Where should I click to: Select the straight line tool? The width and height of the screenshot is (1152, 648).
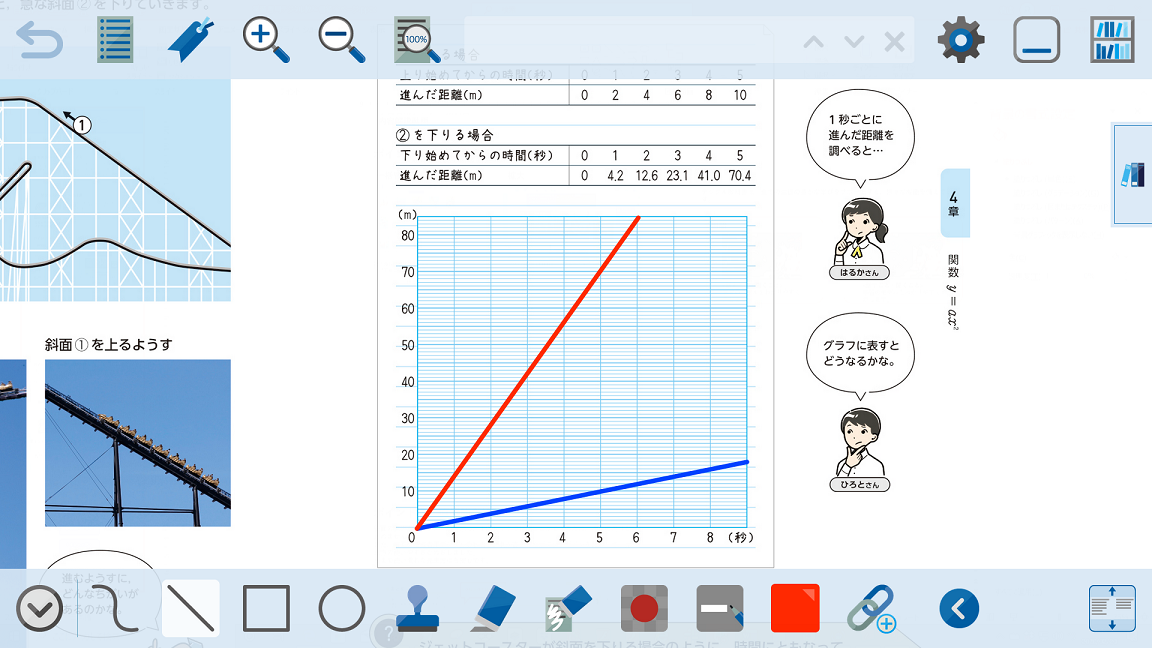(190, 608)
